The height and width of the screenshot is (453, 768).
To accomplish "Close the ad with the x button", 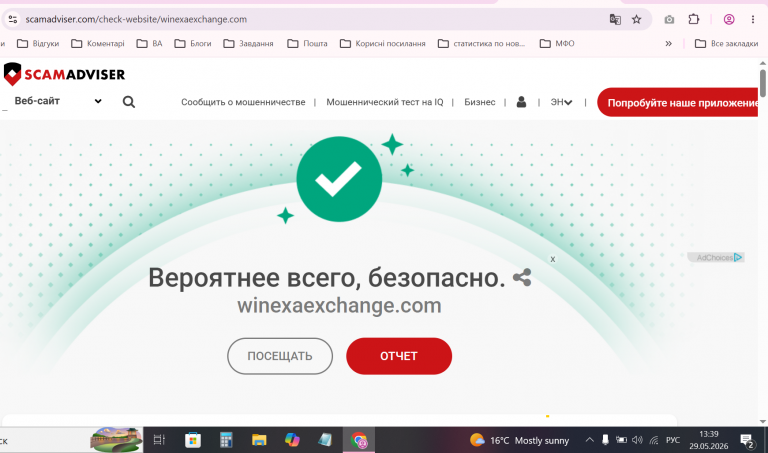I will tap(552, 259).
